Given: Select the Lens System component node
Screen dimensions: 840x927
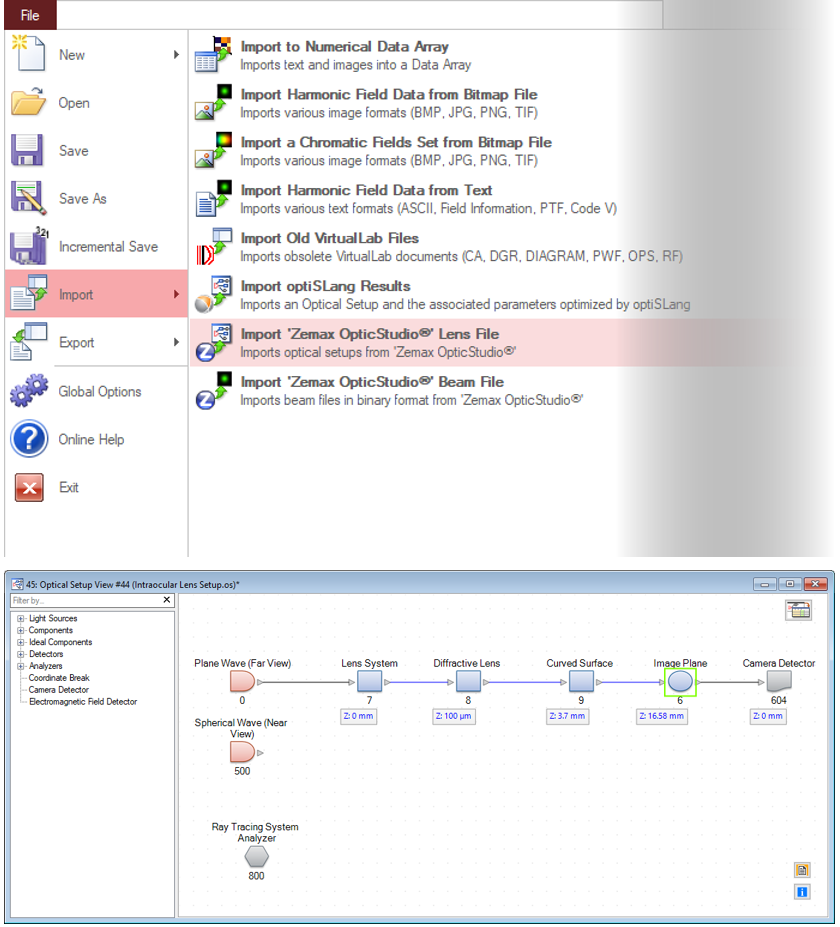Looking at the screenshot, I should point(369,682).
